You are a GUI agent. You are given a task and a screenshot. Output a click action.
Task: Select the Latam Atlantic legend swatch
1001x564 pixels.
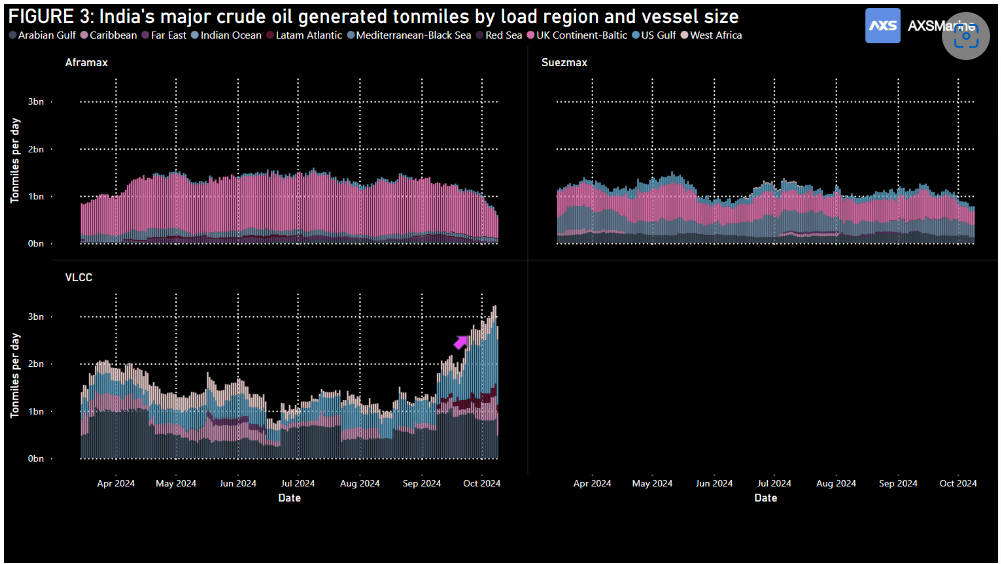coord(270,36)
